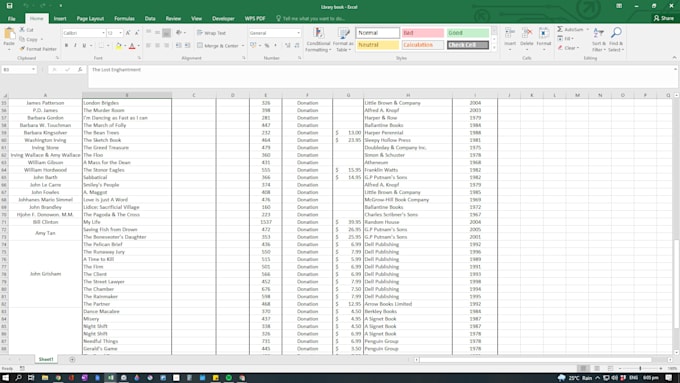Expand the cell styles gallery
Image resolution: width=680 pixels, height=383 pixels.
coord(494,48)
